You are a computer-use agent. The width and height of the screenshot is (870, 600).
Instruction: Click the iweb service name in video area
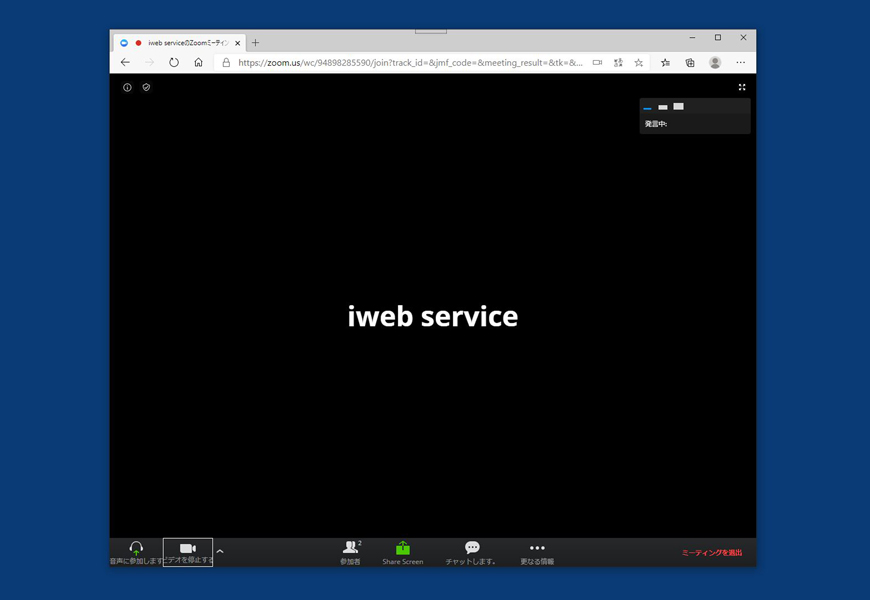433,316
